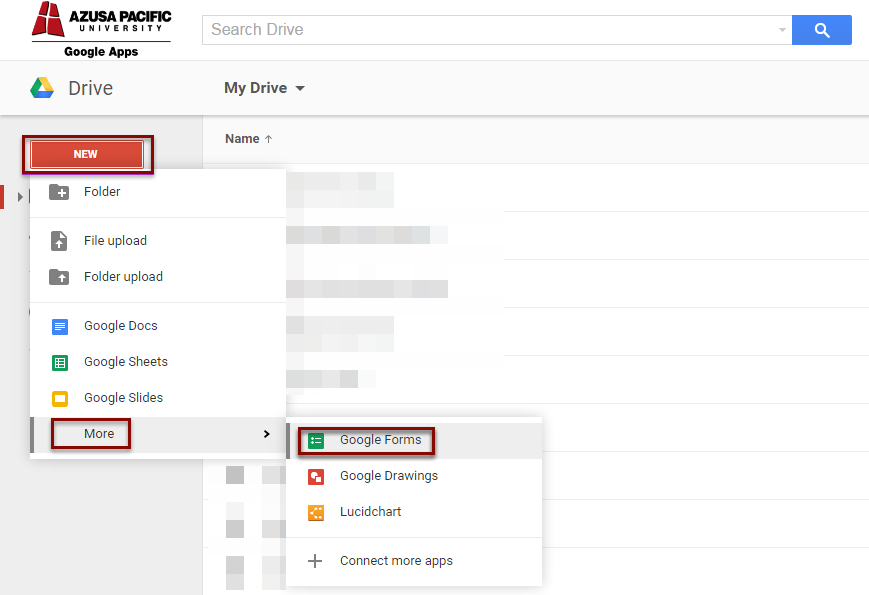Click the Google Slides icon
Screen dimensions: 869x595
[60, 399]
